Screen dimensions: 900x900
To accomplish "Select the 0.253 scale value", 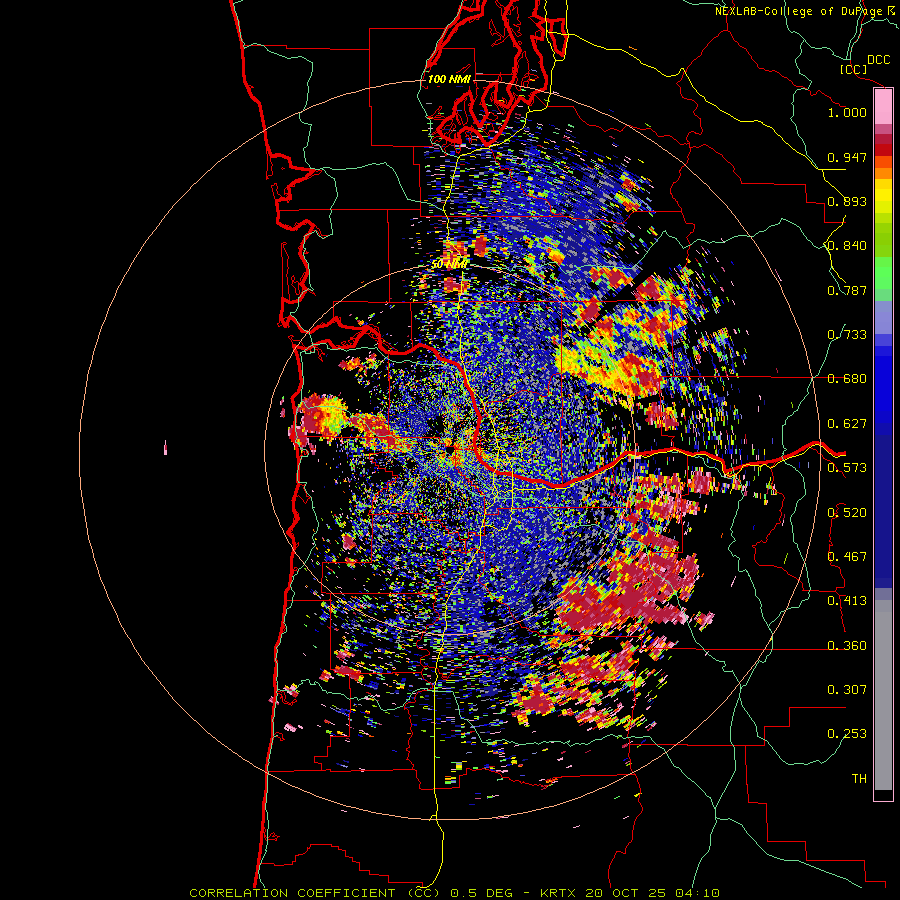I will [x=847, y=734].
